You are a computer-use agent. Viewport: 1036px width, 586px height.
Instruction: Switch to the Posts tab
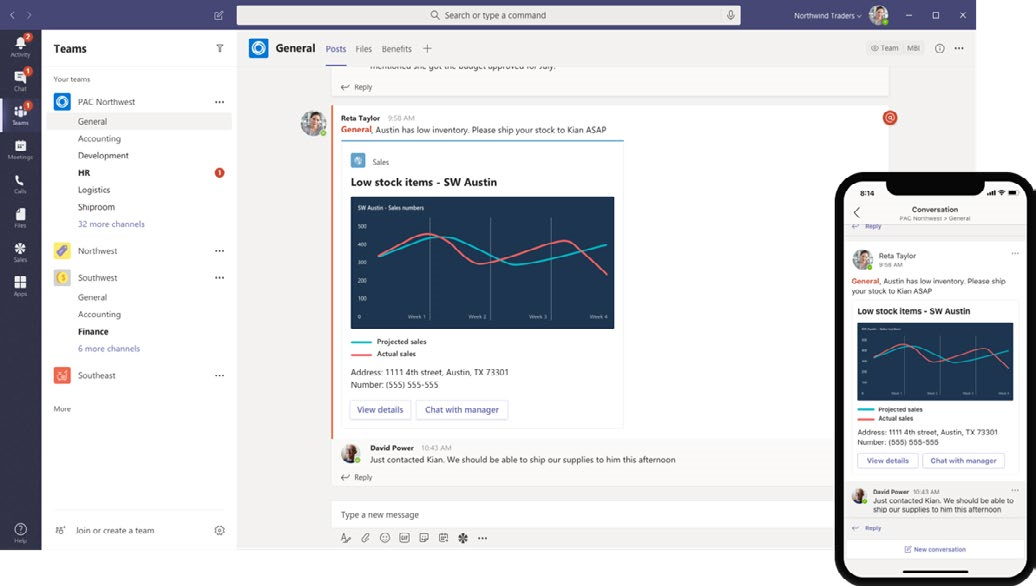(336, 49)
